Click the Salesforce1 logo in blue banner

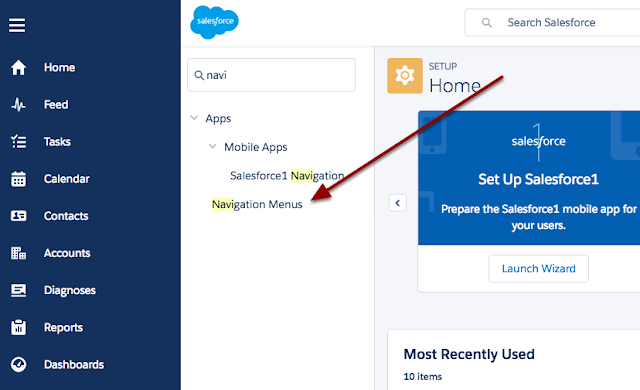tap(538, 141)
